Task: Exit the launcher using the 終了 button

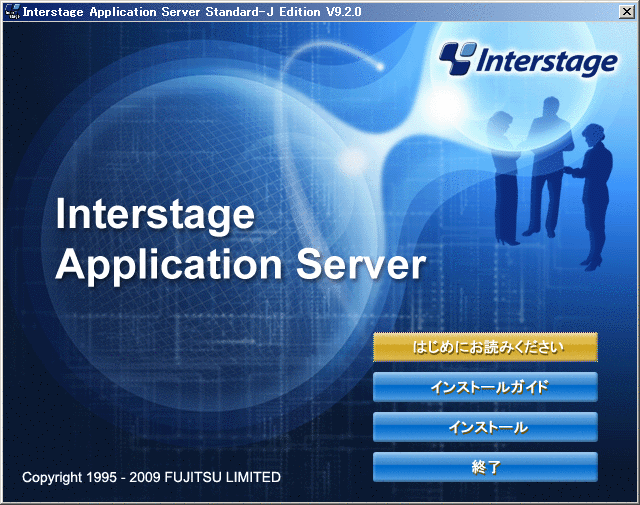Action: pos(485,467)
